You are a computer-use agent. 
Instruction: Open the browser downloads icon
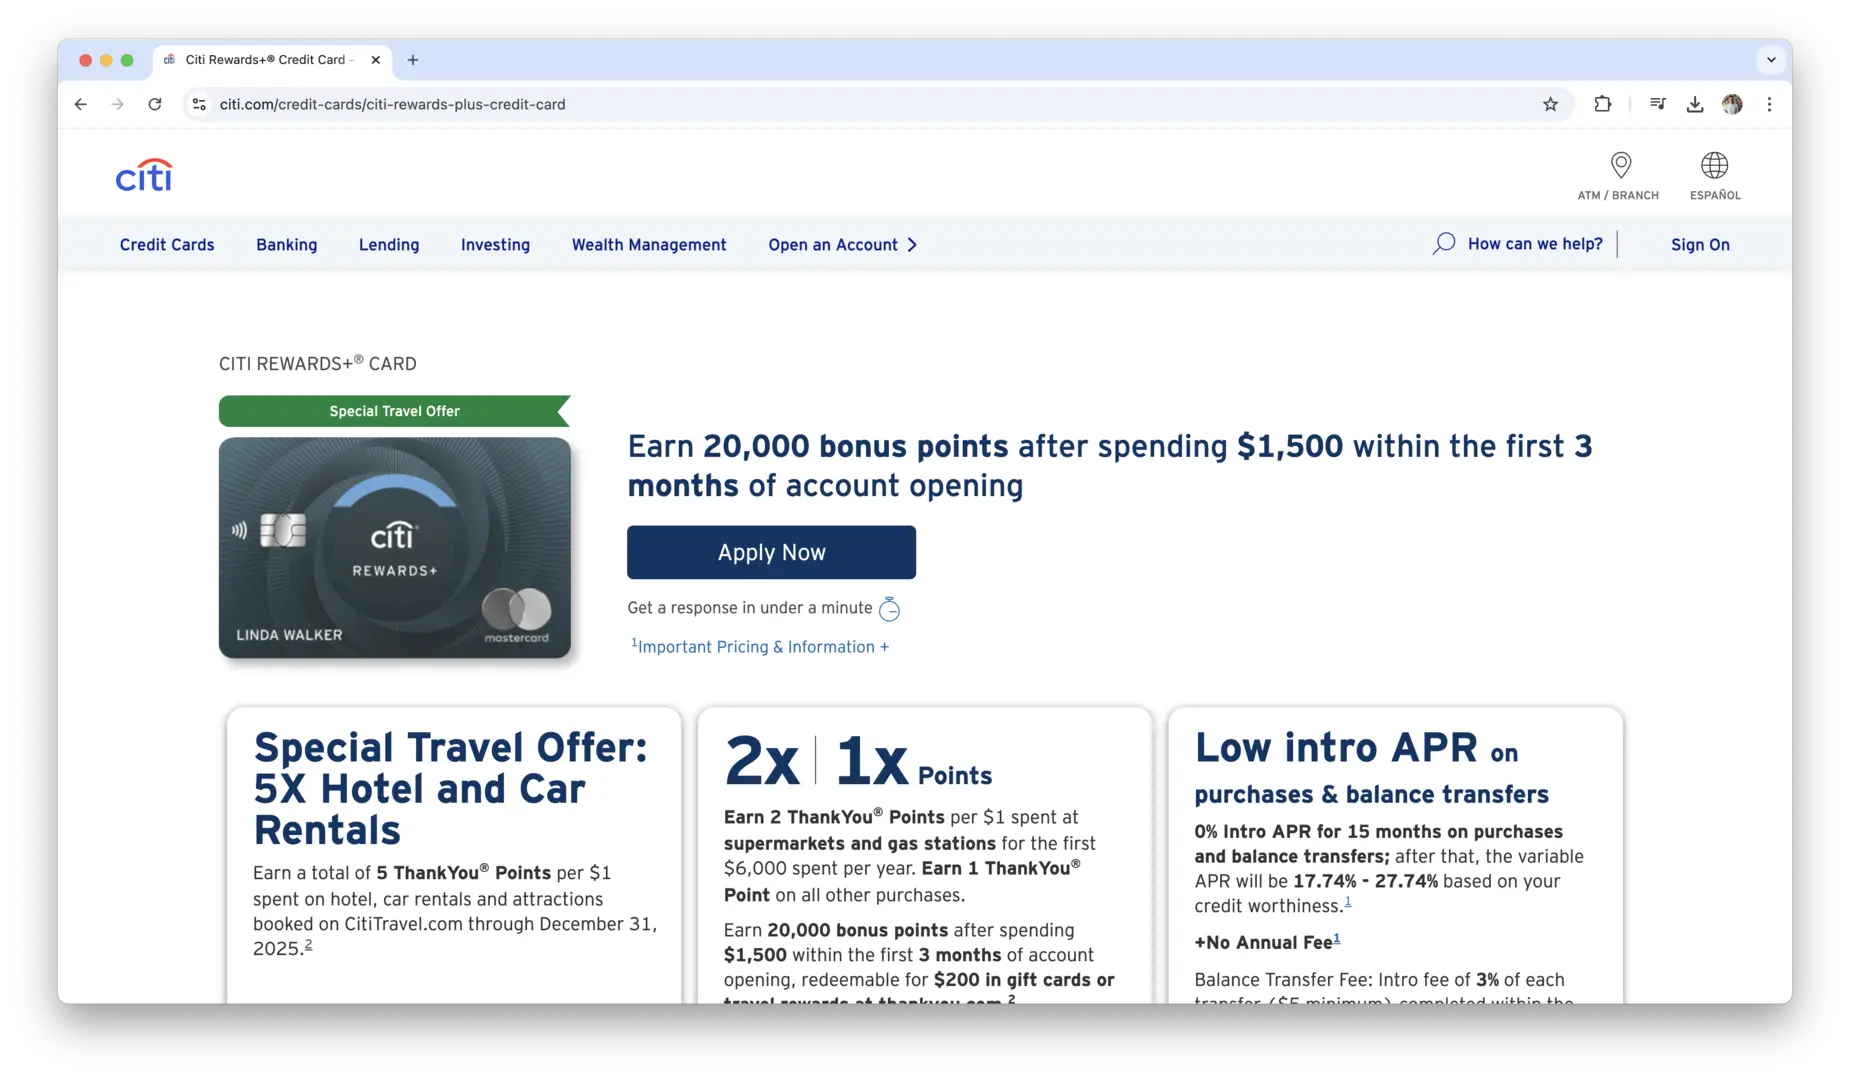click(1694, 104)
